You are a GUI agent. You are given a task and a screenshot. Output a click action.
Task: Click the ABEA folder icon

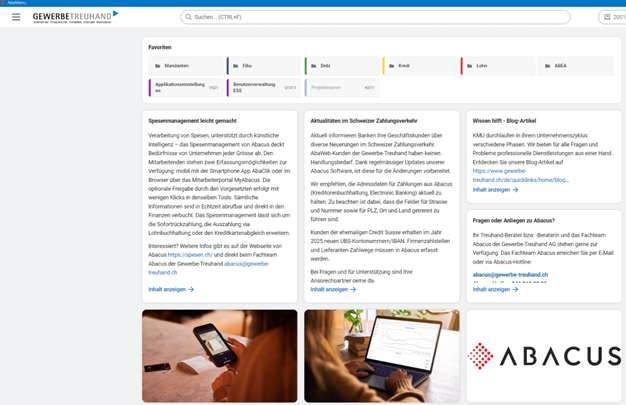coord(547,66)
